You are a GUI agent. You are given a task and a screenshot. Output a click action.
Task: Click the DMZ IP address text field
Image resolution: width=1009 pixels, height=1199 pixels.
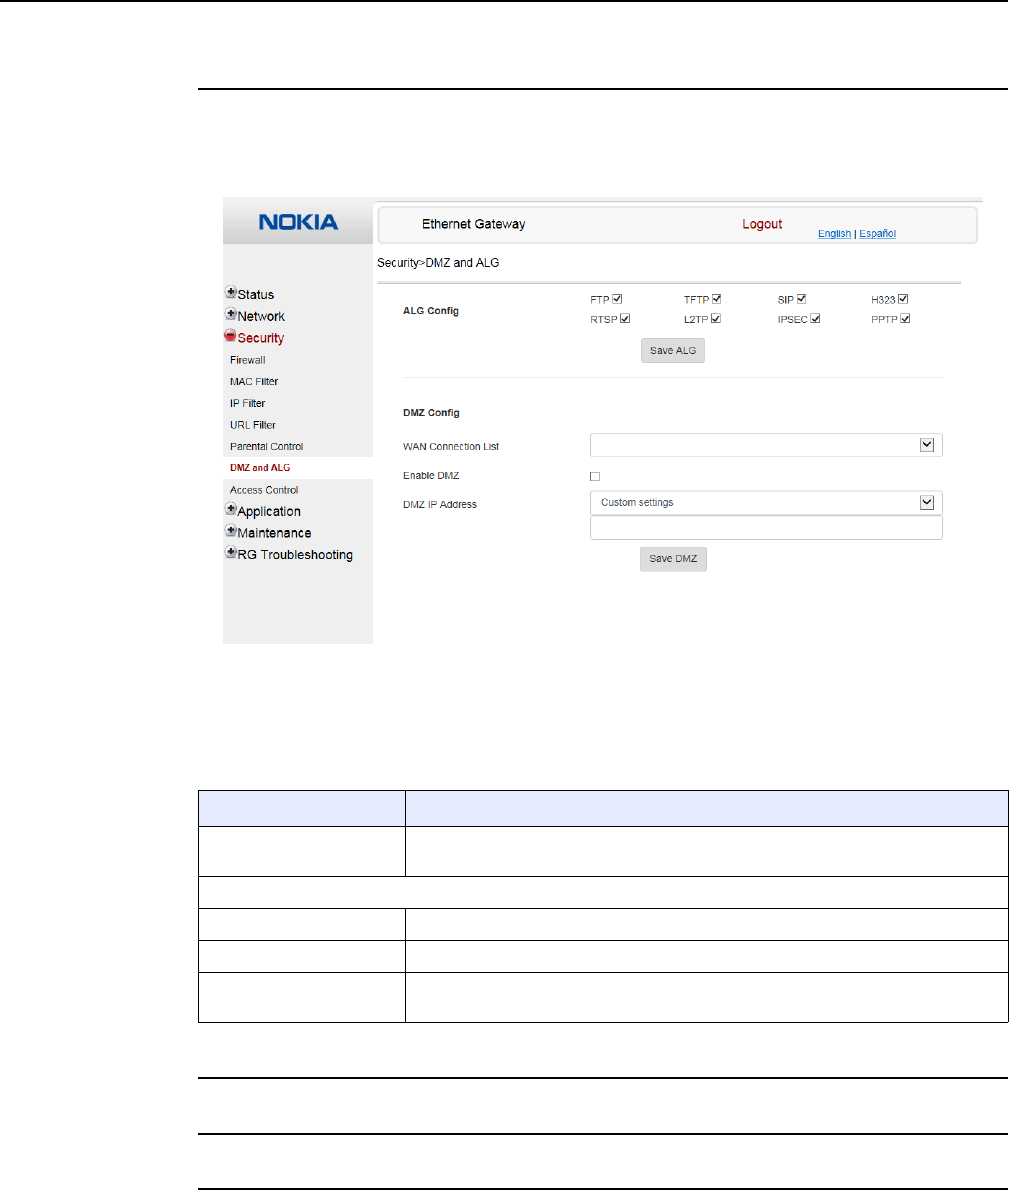766,528
